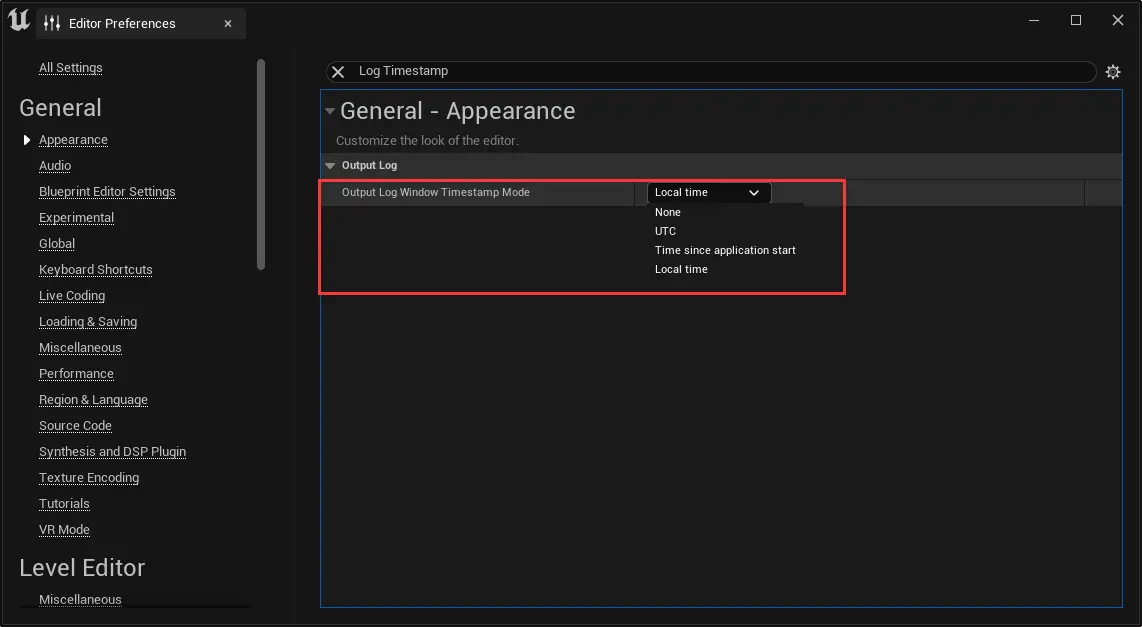Click the Level Editor category heading

coord(82,568)
